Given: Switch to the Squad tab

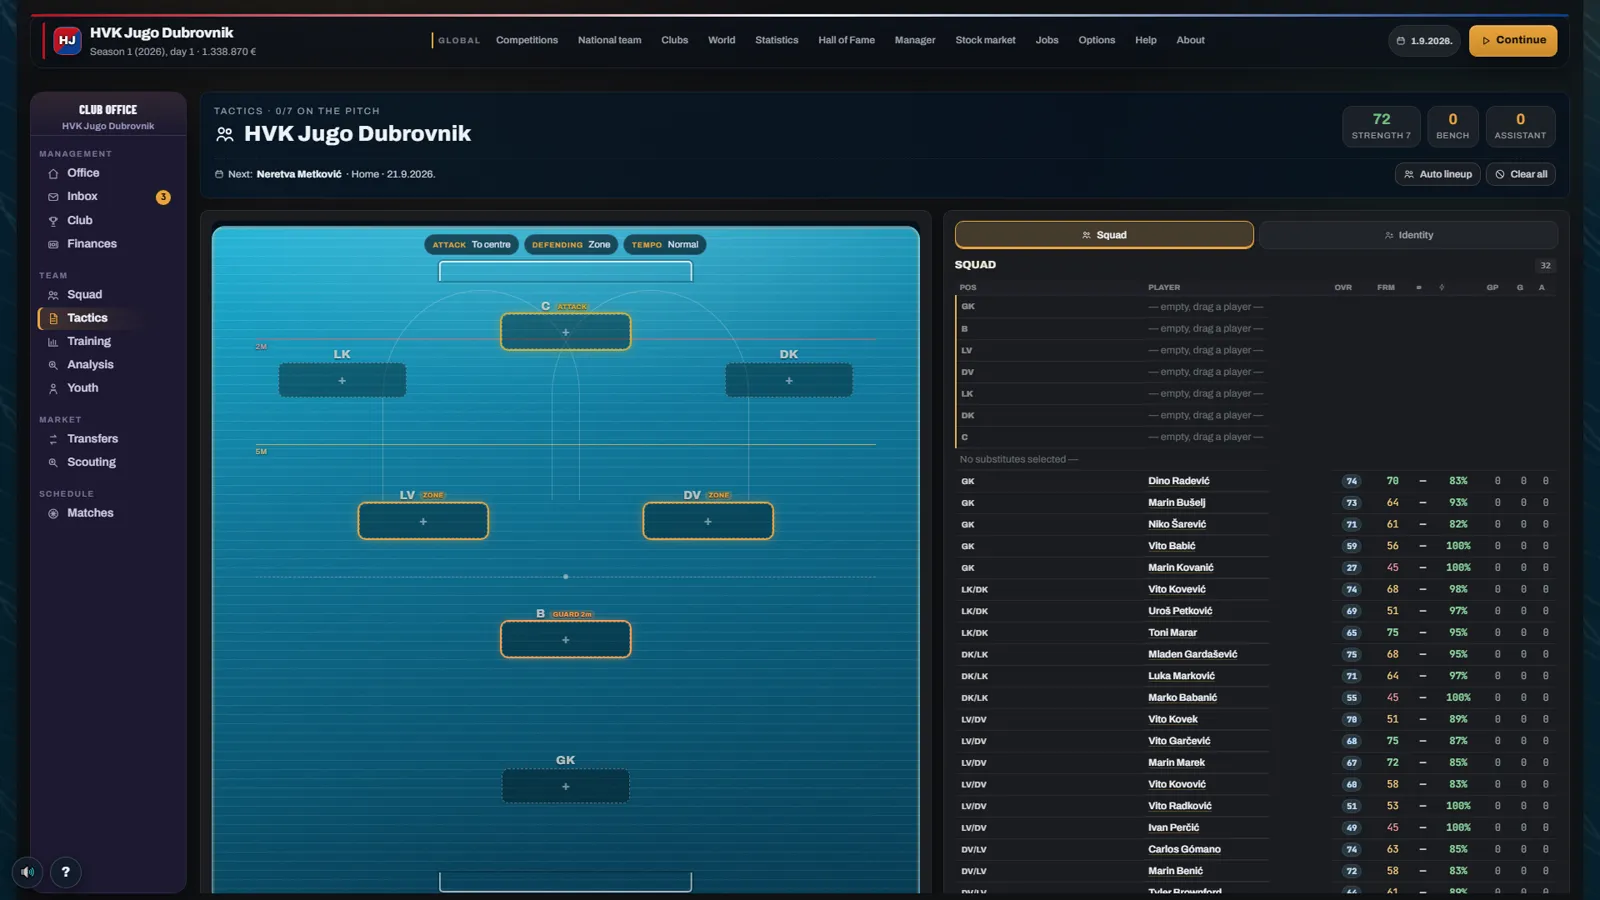Looking at the screenshot, I should [1104, 235].
